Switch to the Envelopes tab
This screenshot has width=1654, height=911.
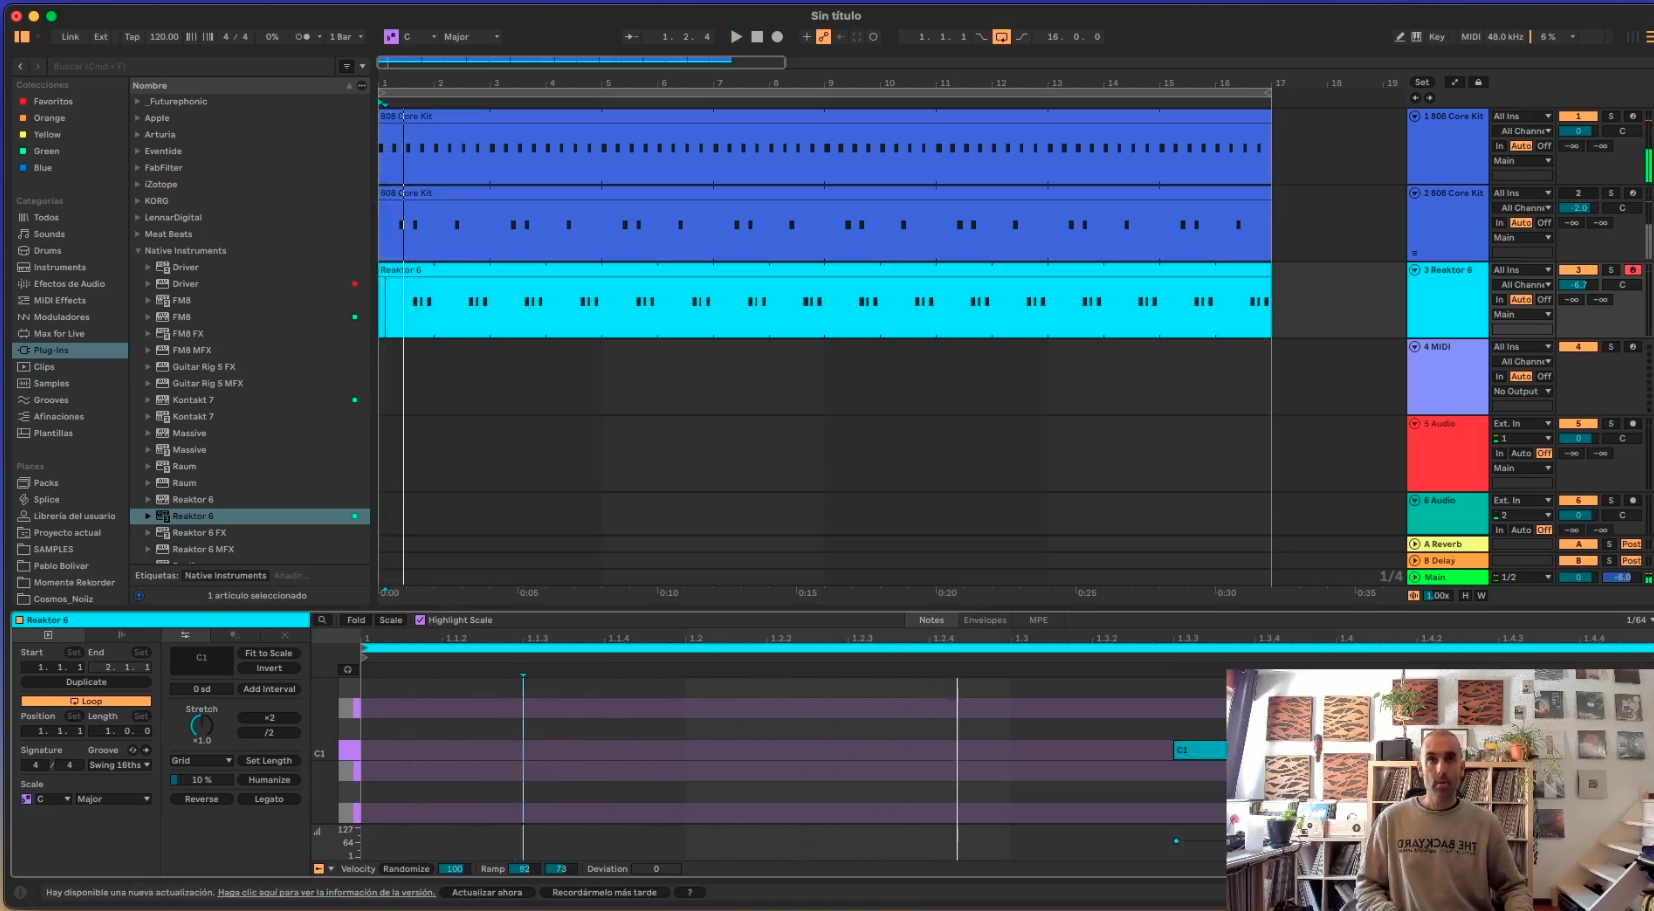[x=984, y=620]
